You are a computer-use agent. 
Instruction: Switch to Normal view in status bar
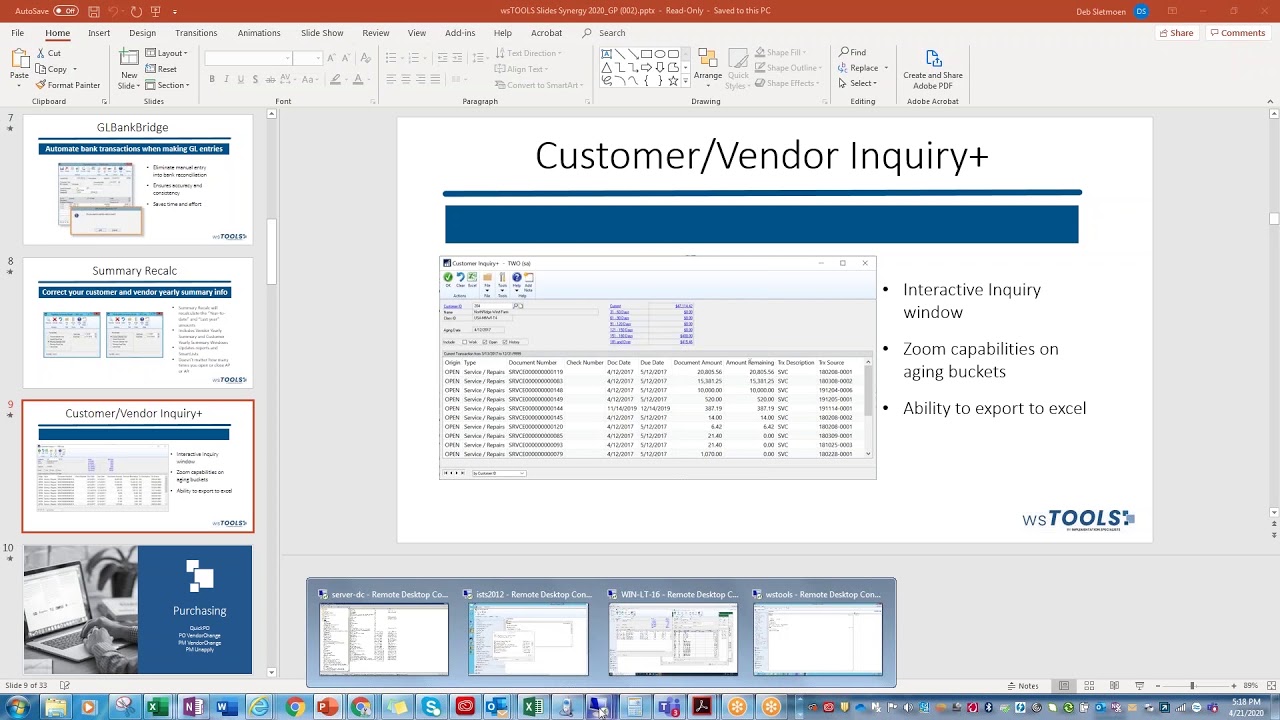pyautogui.click(x=1064, y=686)
